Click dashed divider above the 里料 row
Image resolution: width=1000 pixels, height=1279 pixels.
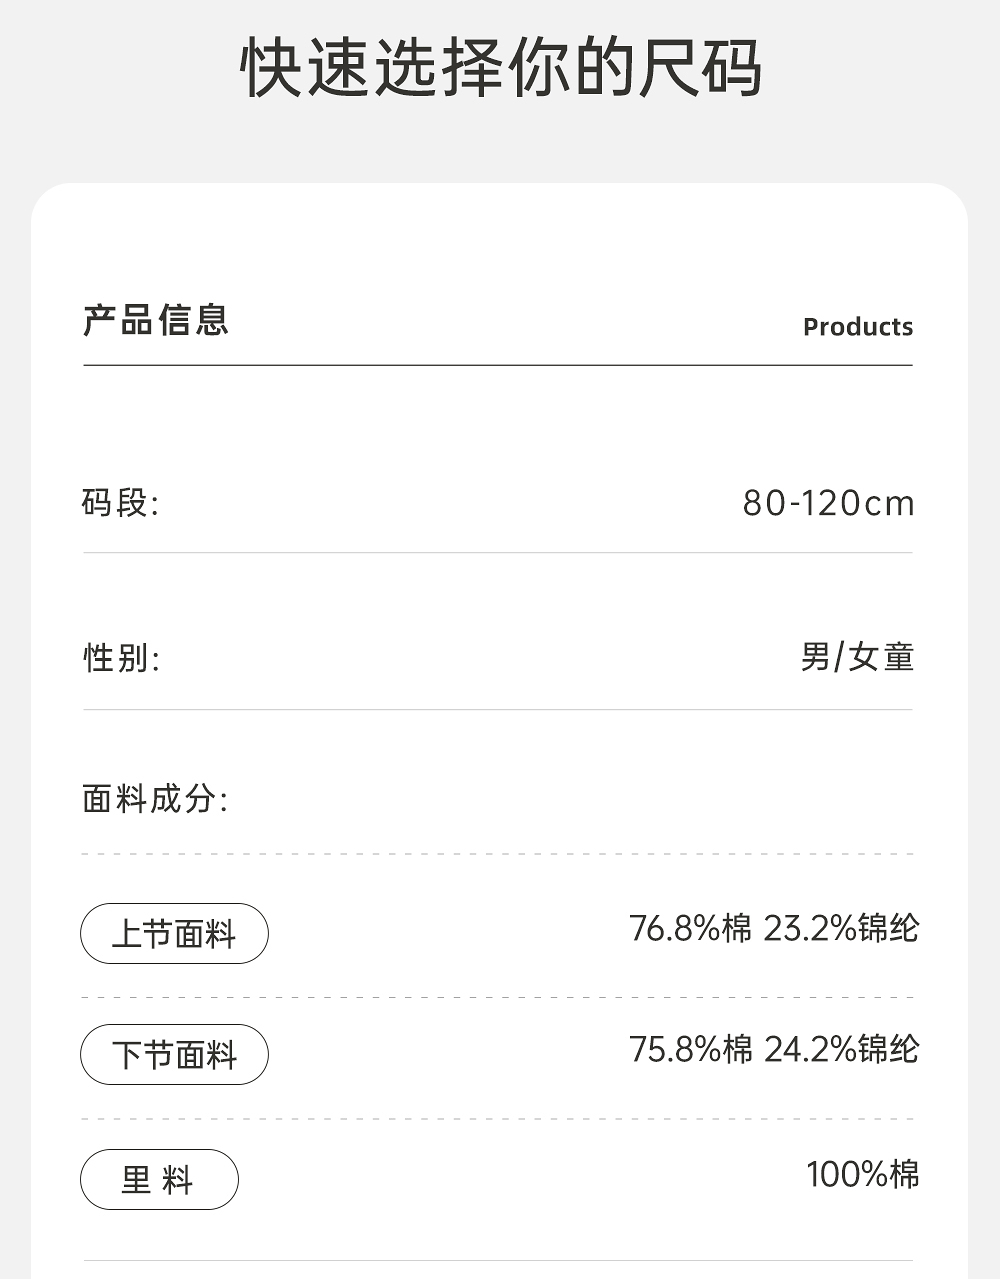pos(498,1119)
